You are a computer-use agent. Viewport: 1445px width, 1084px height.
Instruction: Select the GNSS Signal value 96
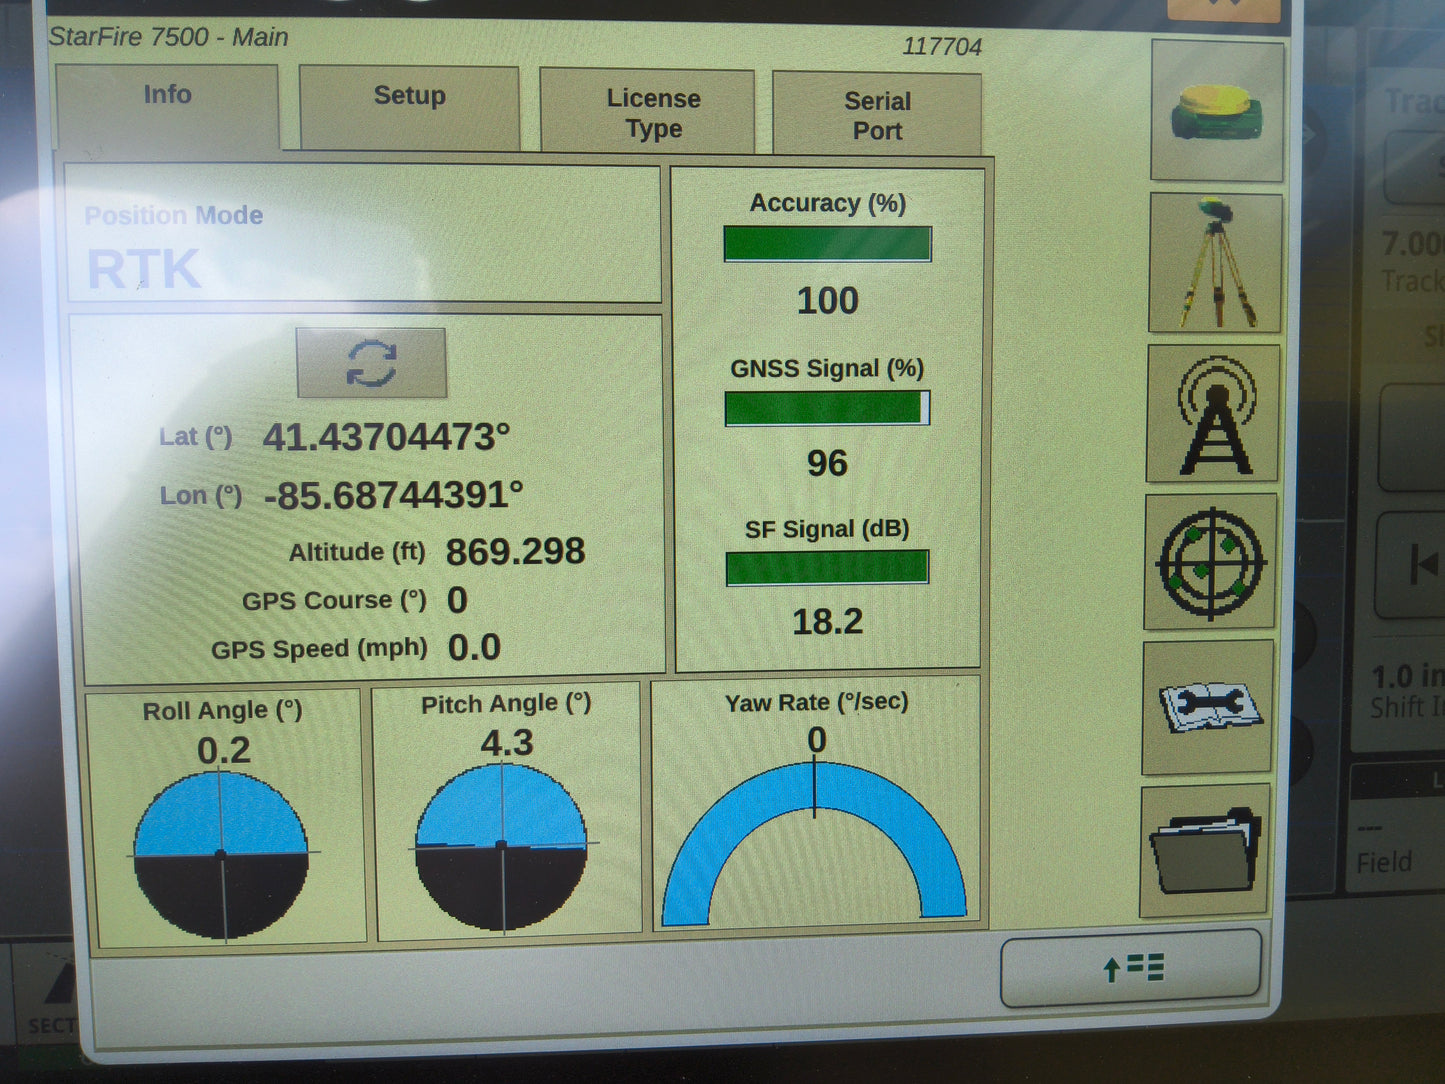click(x=827, y=463)
